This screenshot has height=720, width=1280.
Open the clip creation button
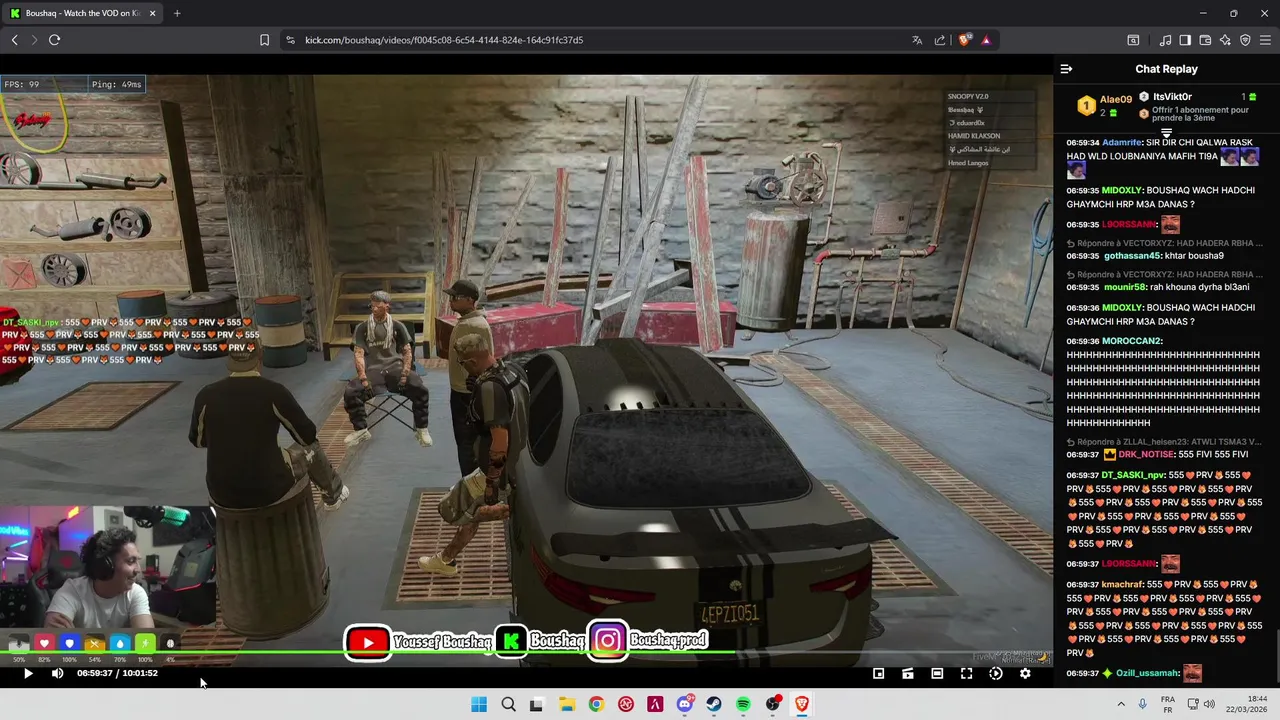(908, 674)
